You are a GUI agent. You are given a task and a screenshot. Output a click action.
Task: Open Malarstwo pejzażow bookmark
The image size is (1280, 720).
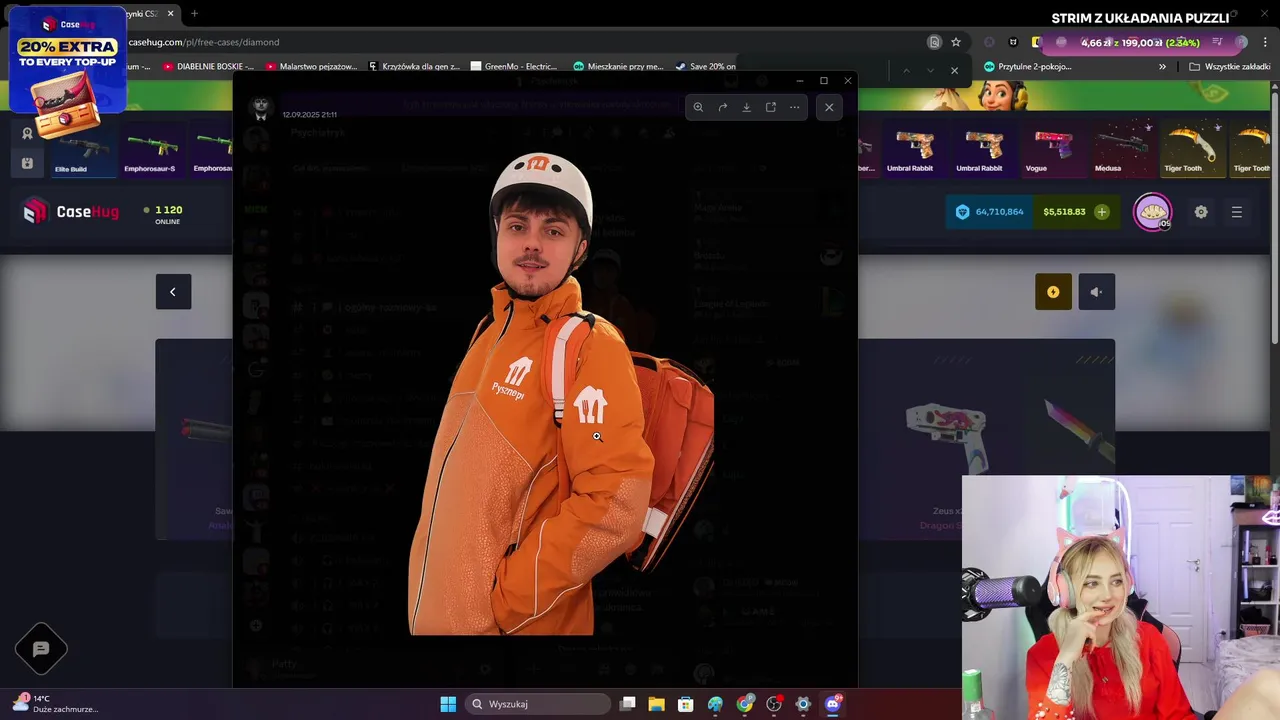pyautogui.click(x=311, y=66)
